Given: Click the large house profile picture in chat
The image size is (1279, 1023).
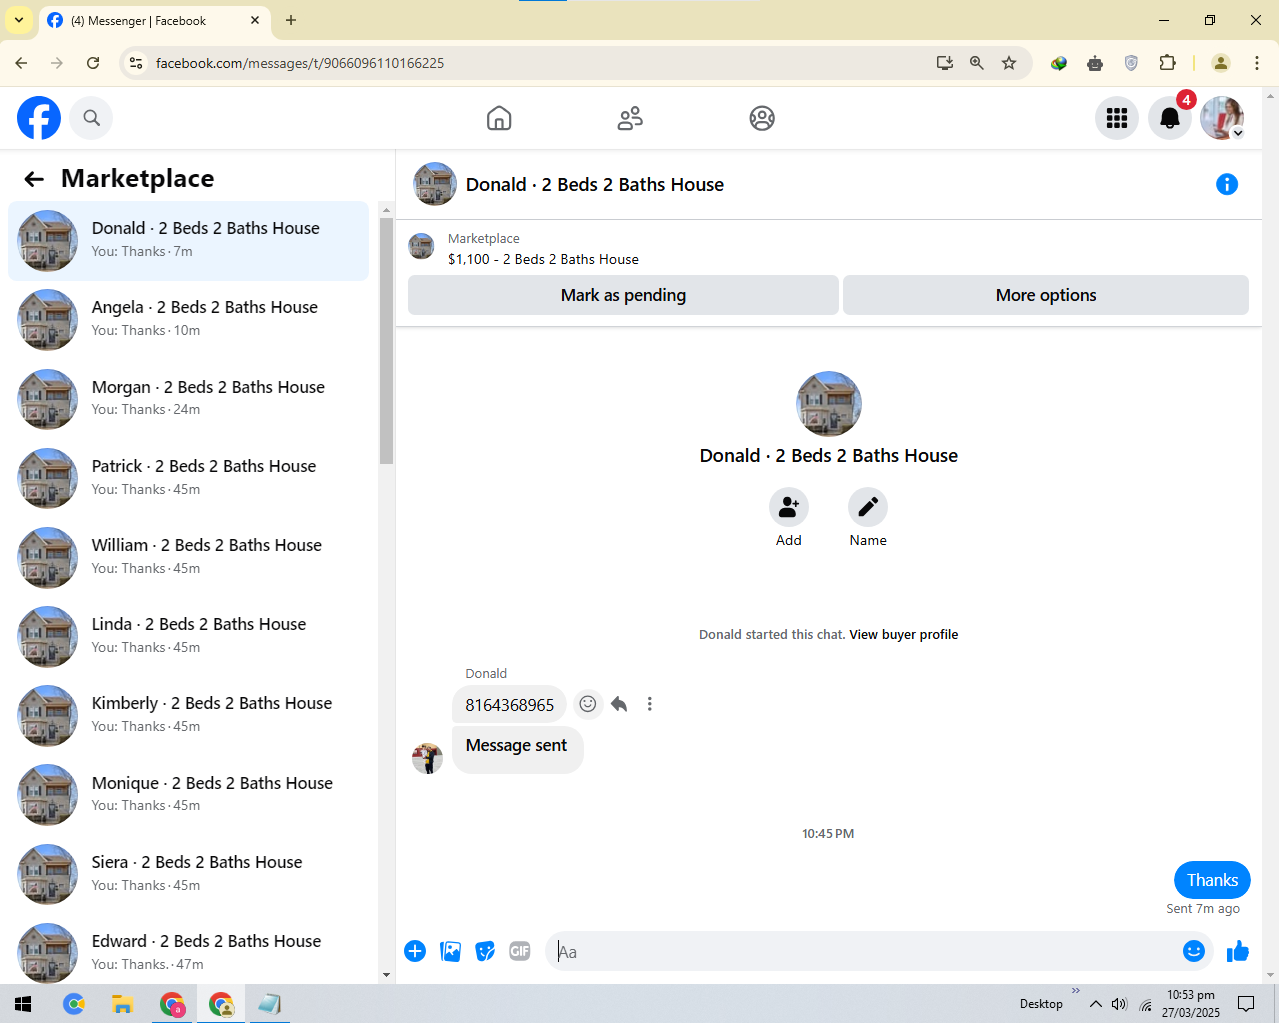Looking at the screenshot, I should 829,404.
